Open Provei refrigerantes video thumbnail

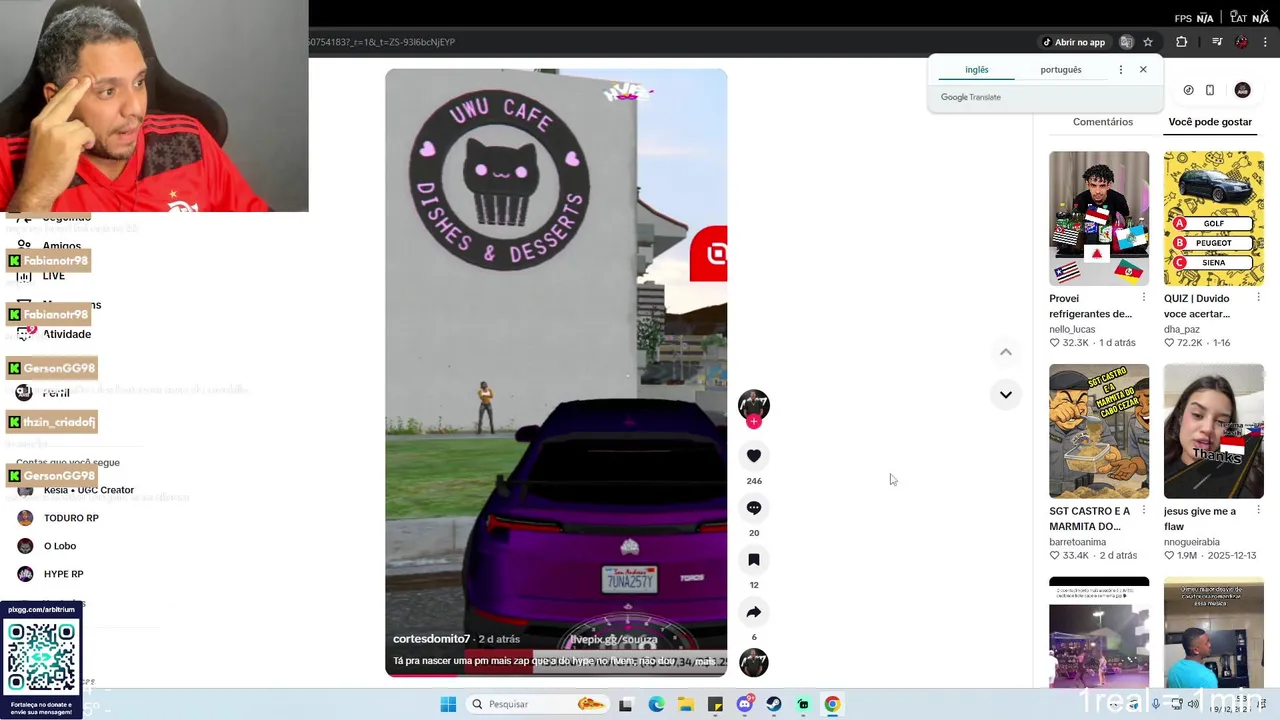pos(1099,218)
